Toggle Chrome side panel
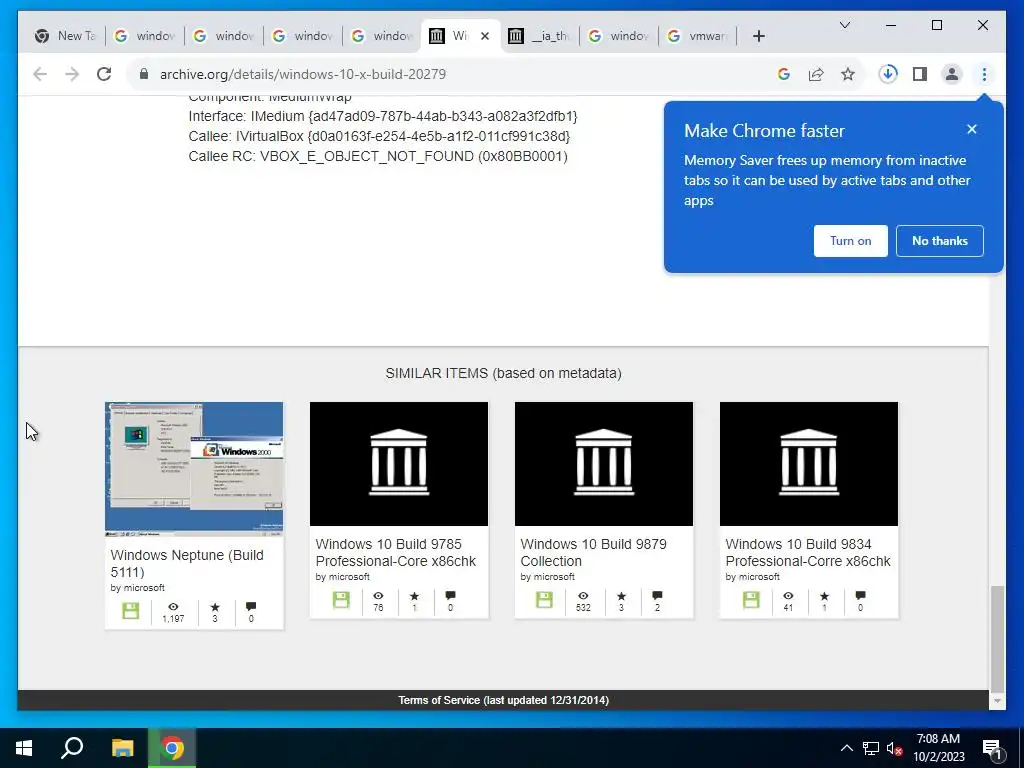 point(920,74)
